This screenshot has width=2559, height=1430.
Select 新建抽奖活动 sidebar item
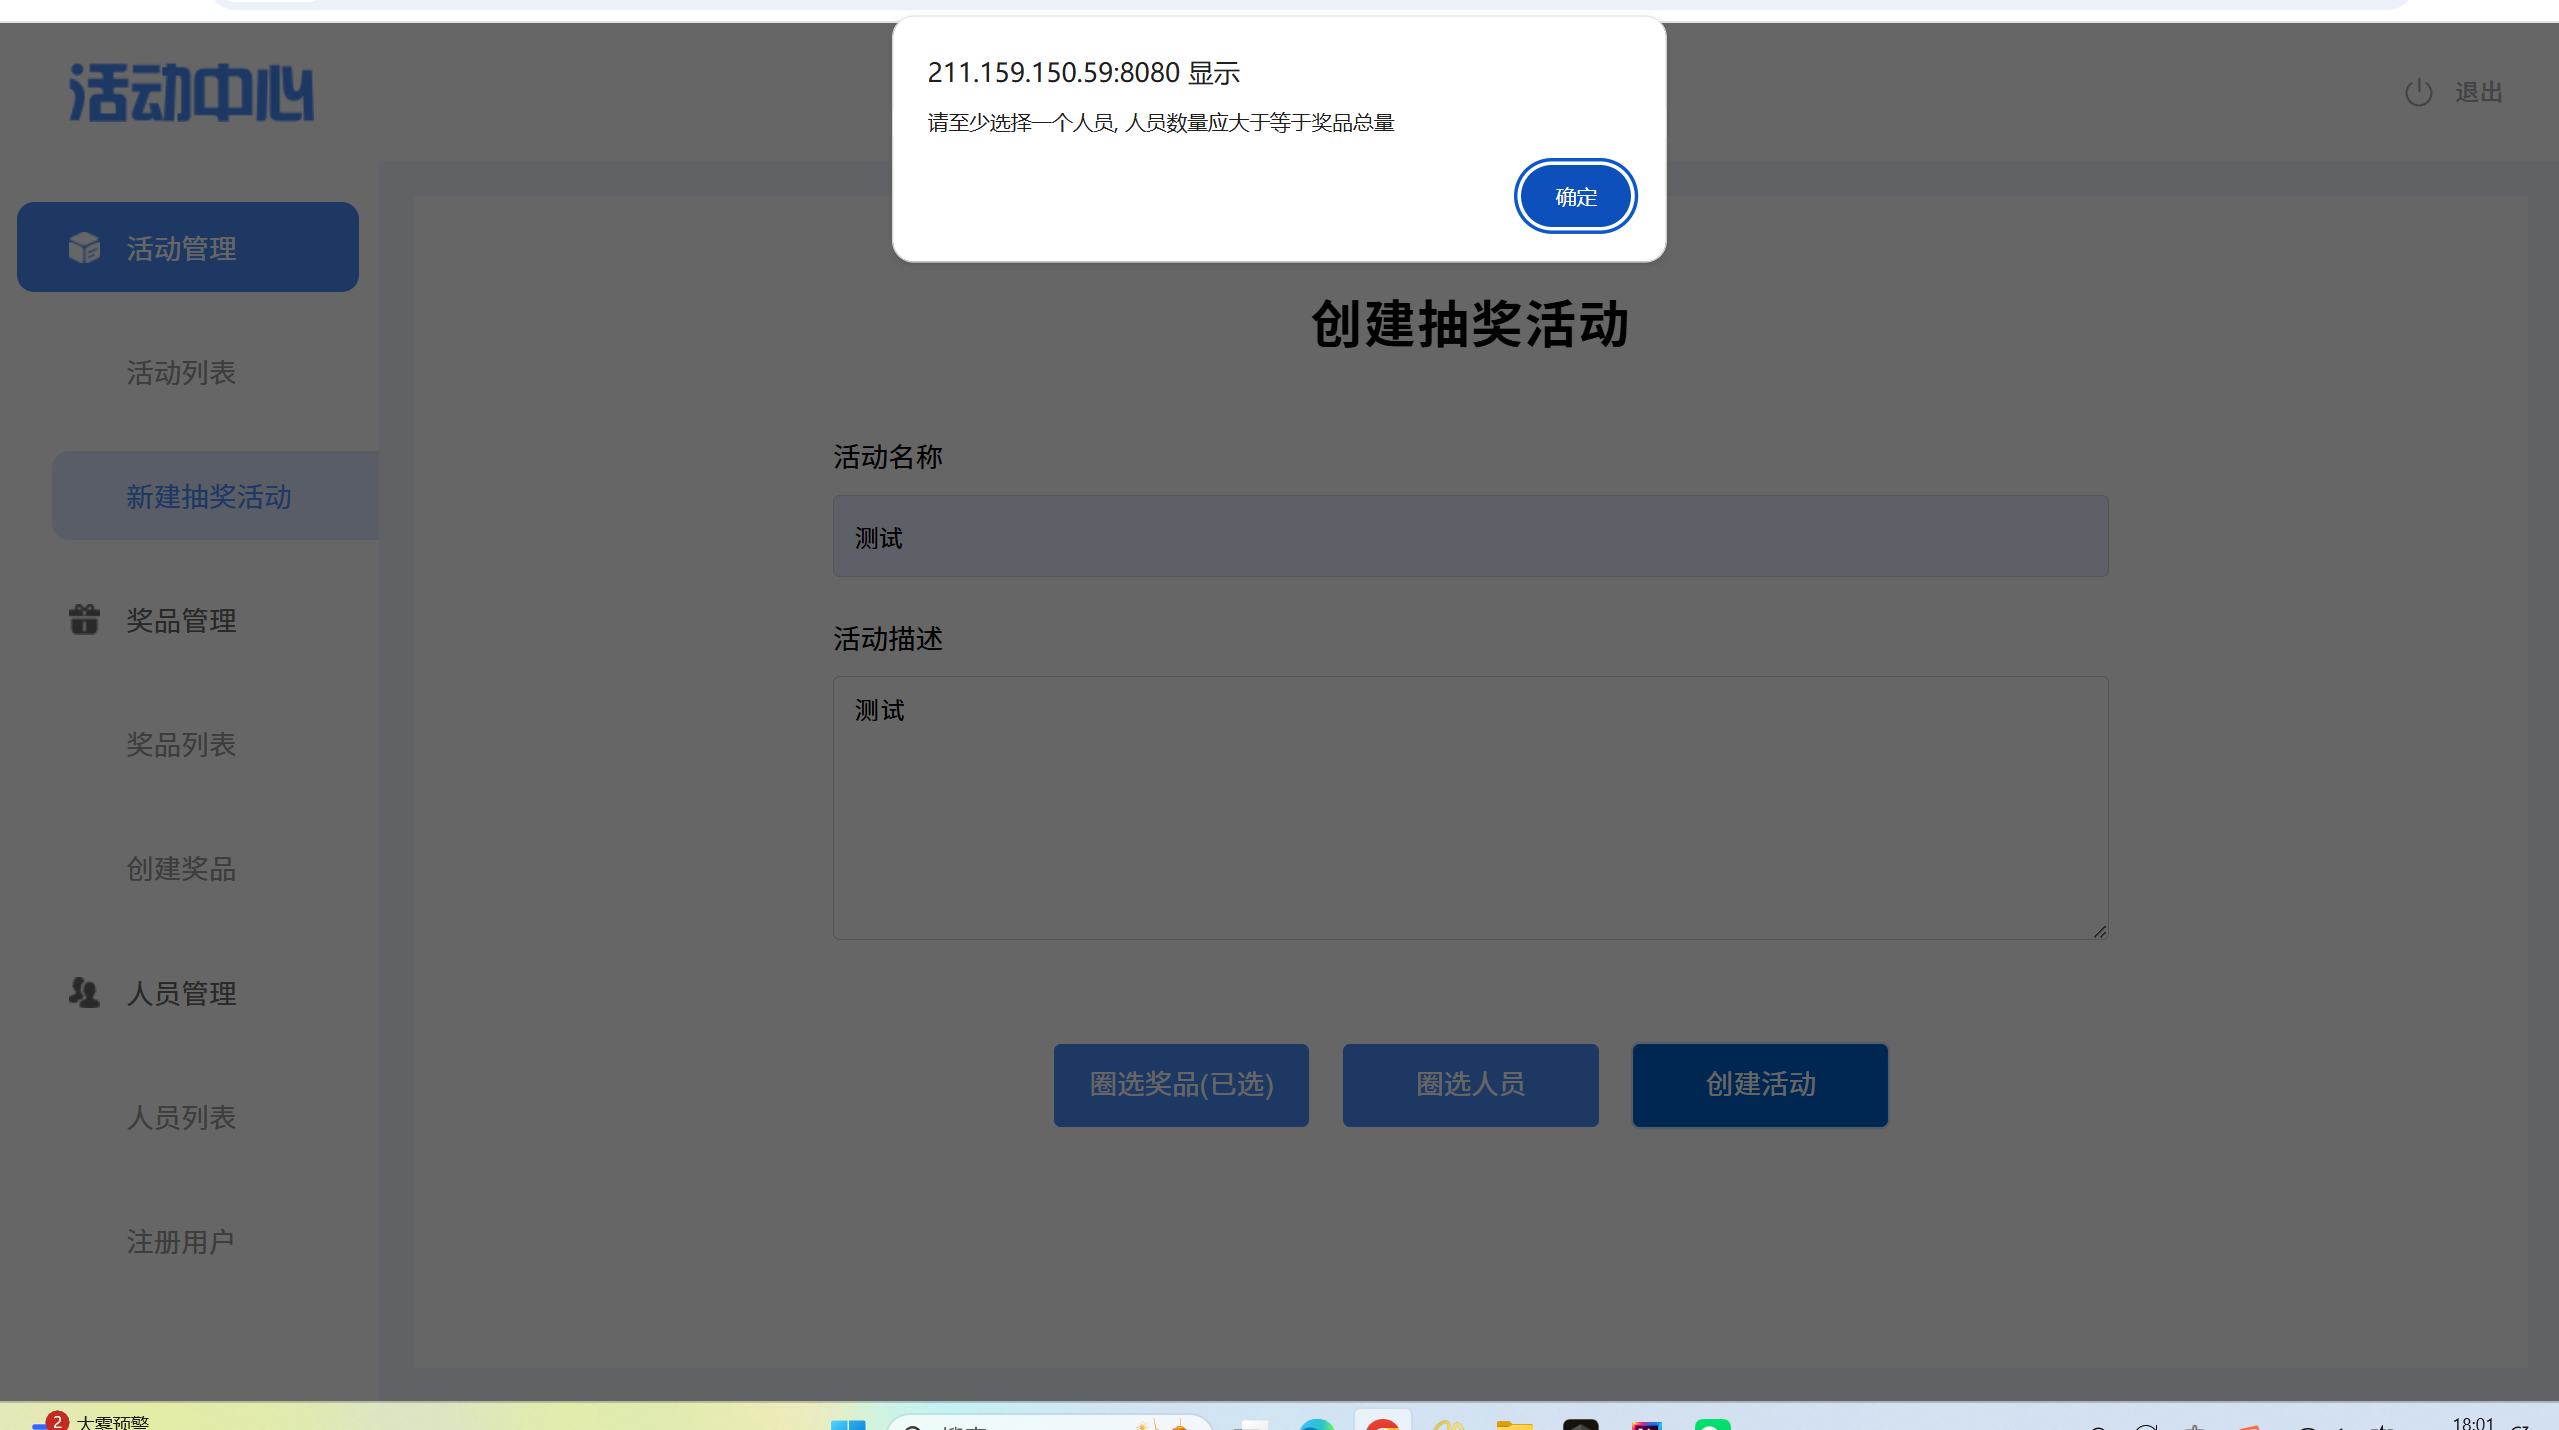point(209,496)
